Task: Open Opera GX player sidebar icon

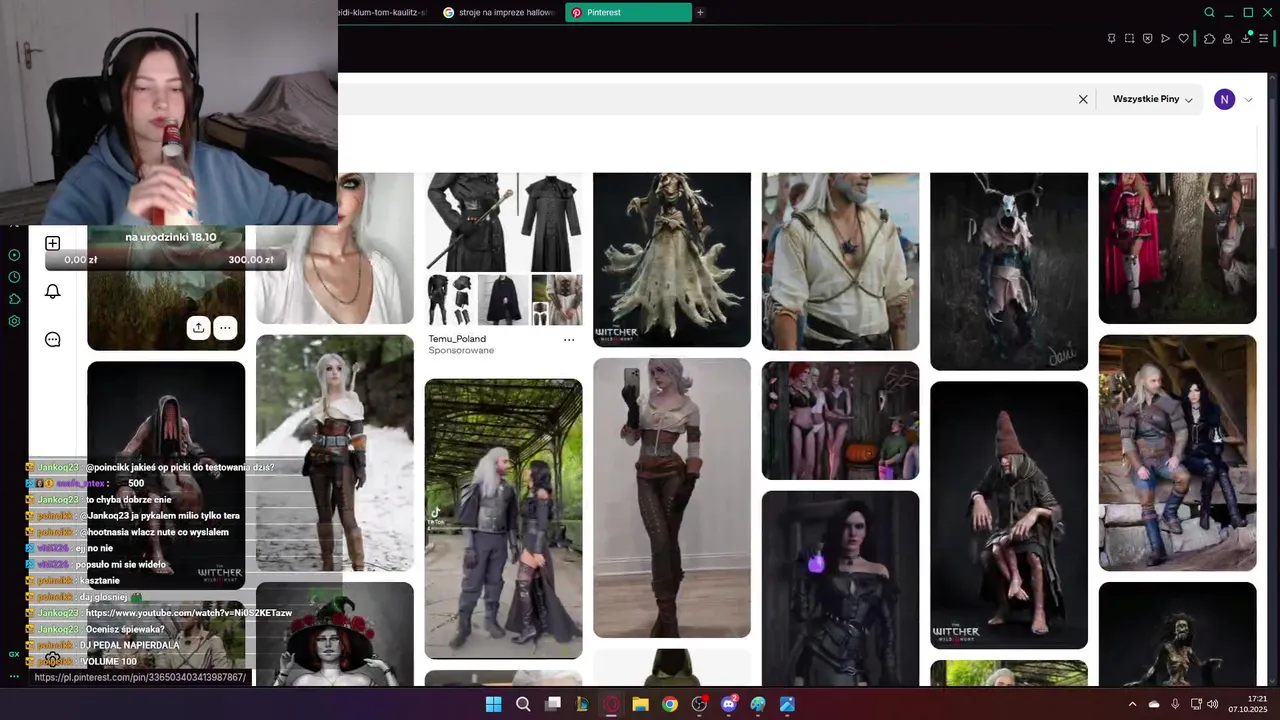Action: tap(14, 255)
